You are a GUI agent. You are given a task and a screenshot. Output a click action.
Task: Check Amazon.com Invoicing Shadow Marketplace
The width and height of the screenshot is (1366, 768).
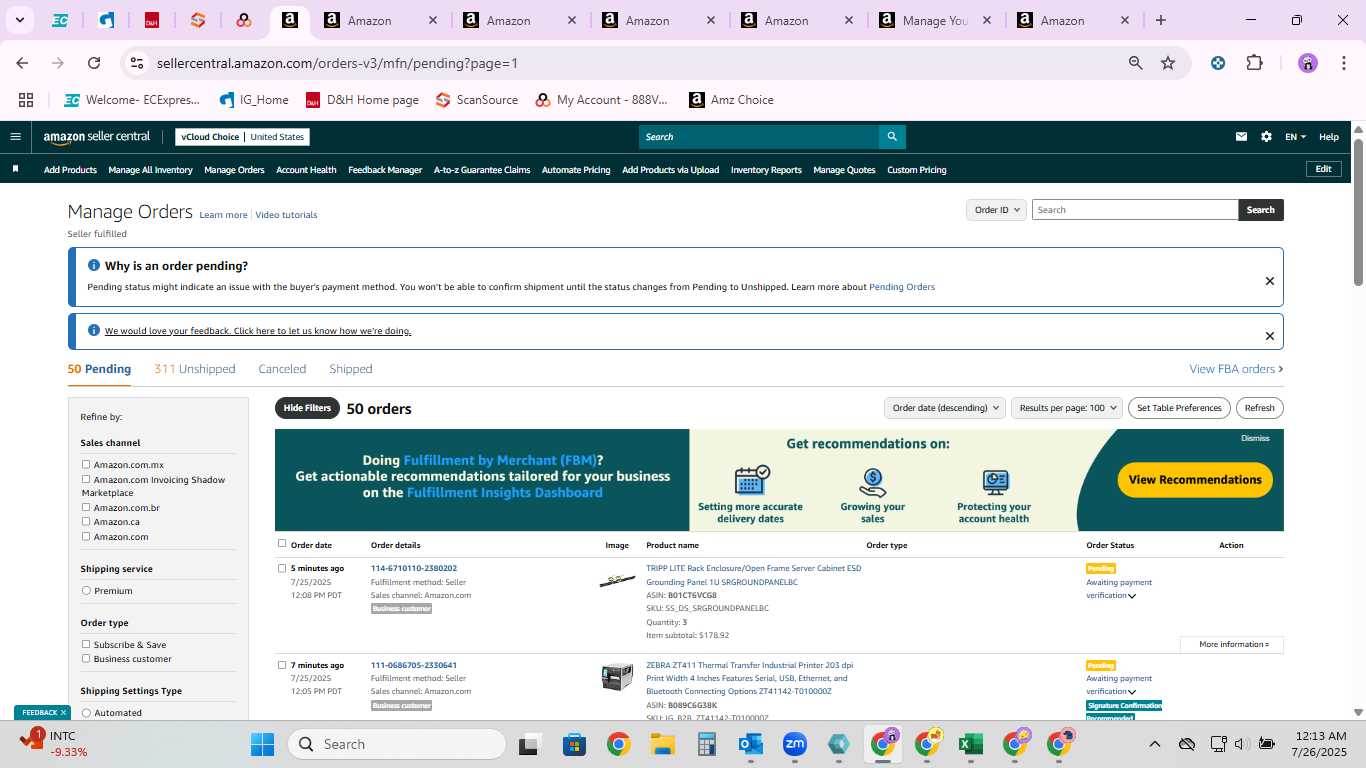[86, 479]
